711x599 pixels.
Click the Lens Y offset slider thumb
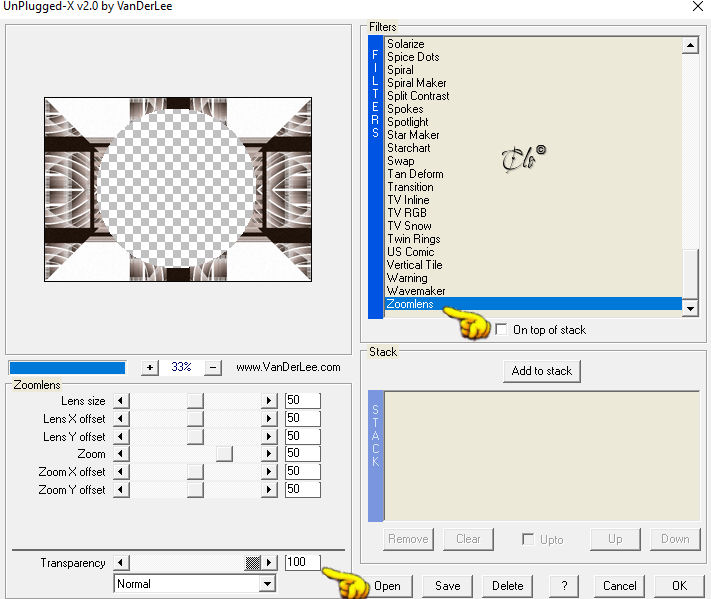click(x=195, y=436)
